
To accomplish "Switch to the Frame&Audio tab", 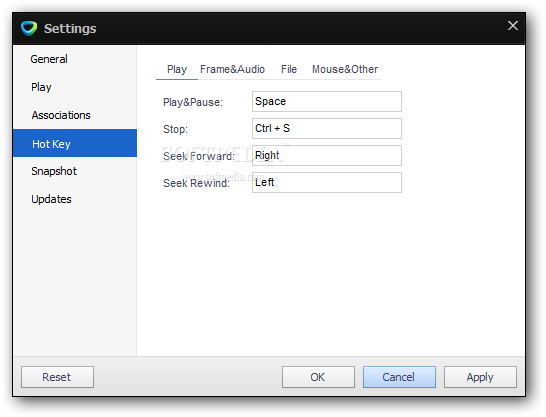I will 232,69.
